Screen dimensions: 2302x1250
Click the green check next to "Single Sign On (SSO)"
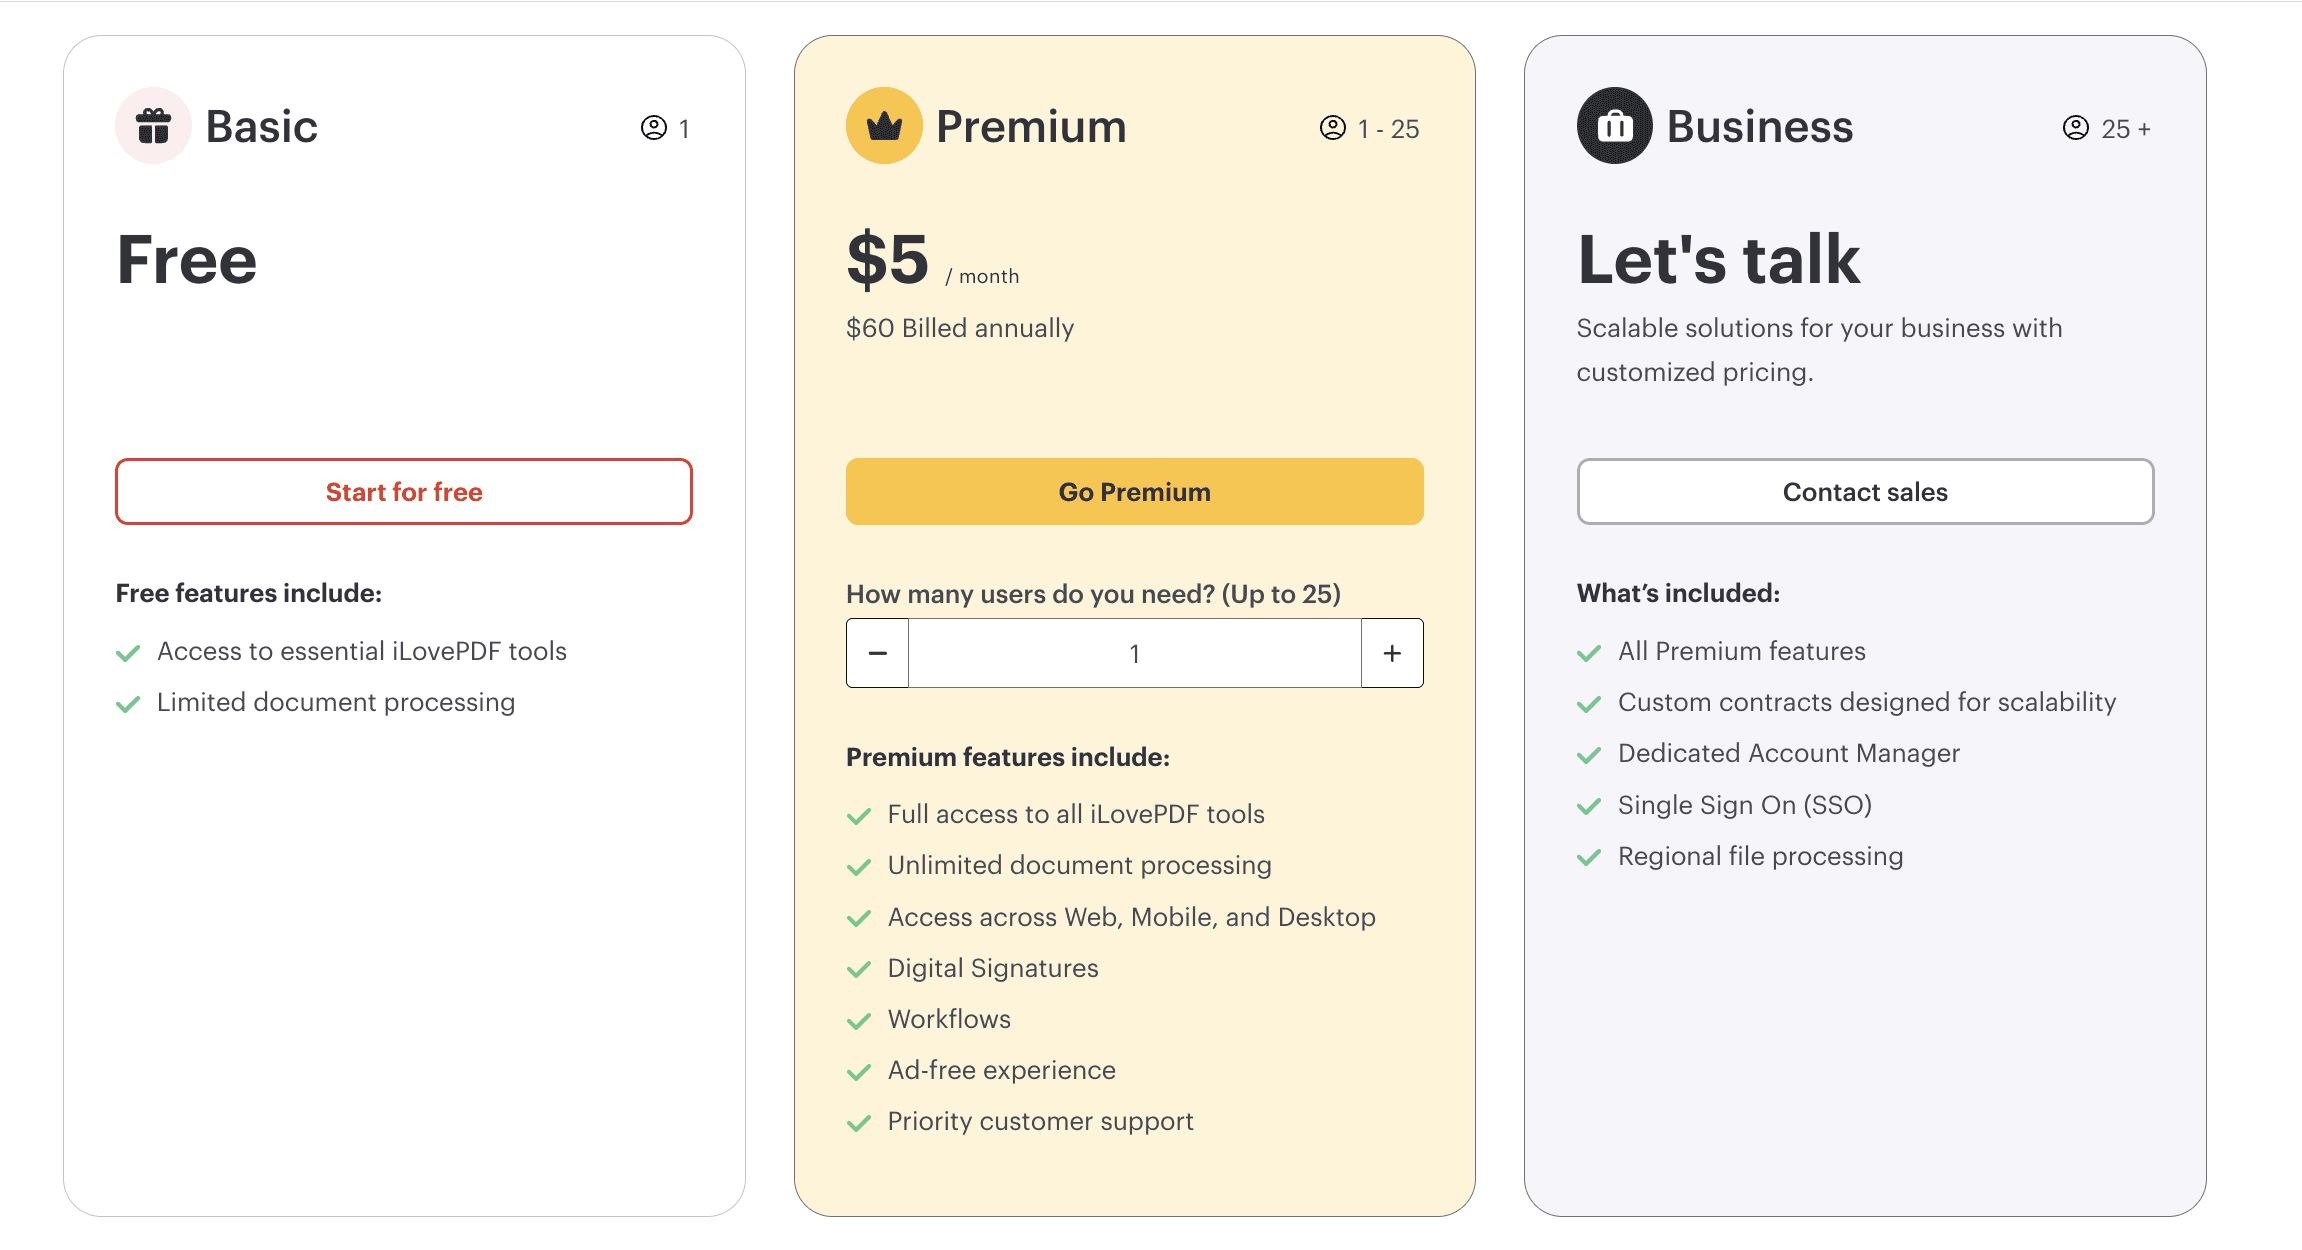pos(1589,806)
